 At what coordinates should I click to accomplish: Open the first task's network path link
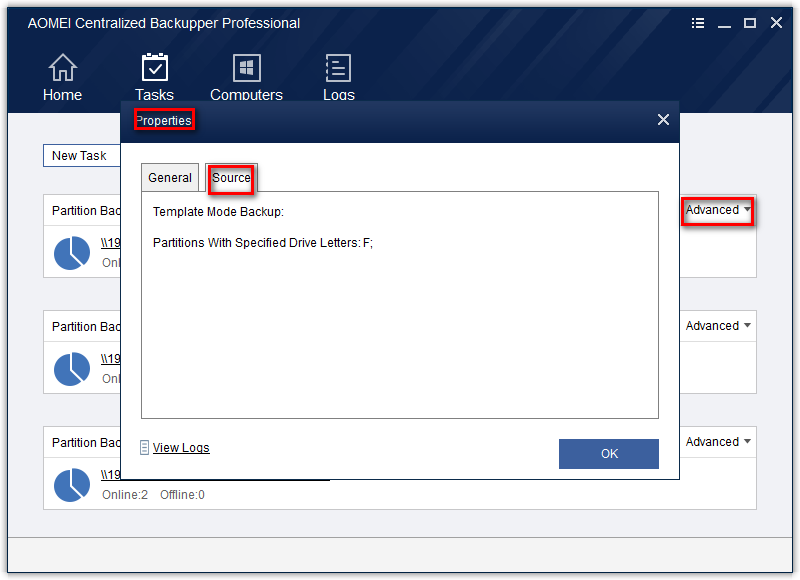coord(111,243)
